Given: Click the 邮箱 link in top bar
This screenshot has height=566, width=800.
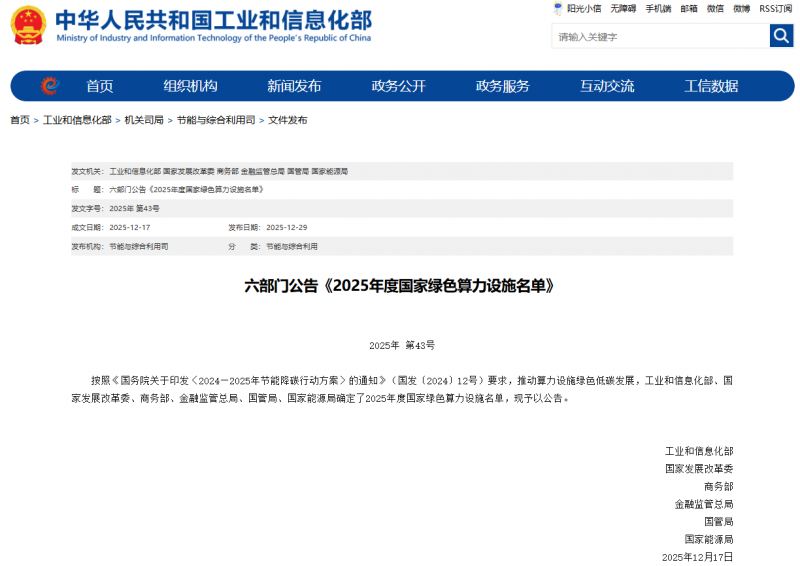Looking at the screenshot, I should tap(689, 9).
